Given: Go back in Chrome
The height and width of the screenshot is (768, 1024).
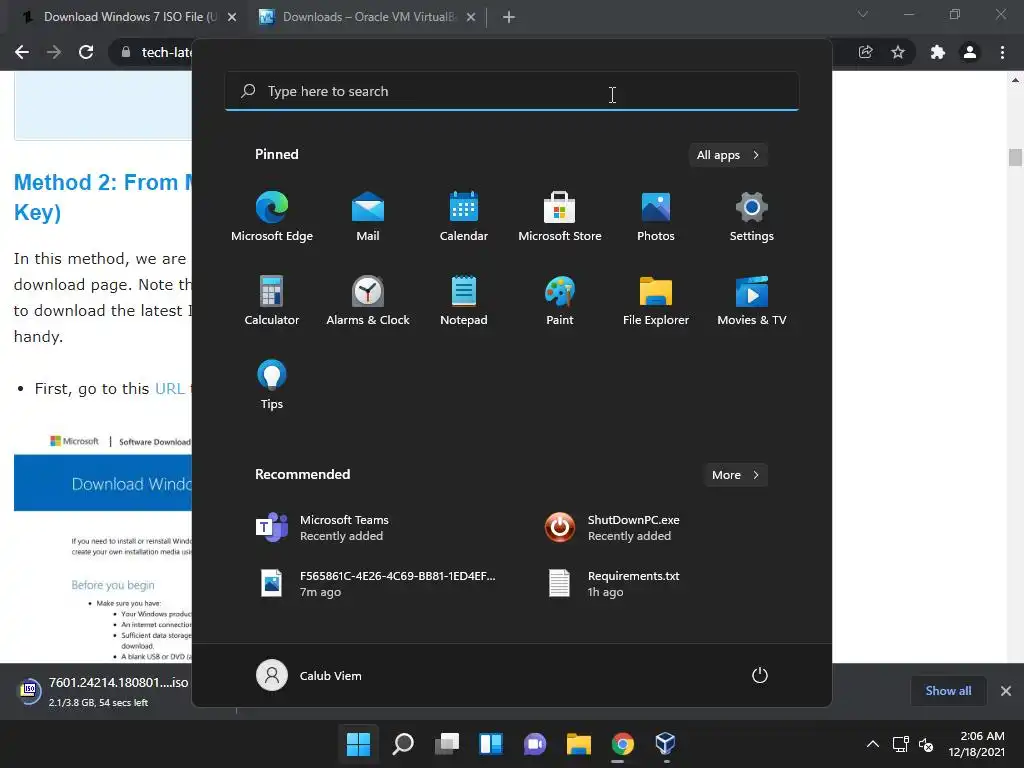Looking at the screenshot, I should pos(22,52).
